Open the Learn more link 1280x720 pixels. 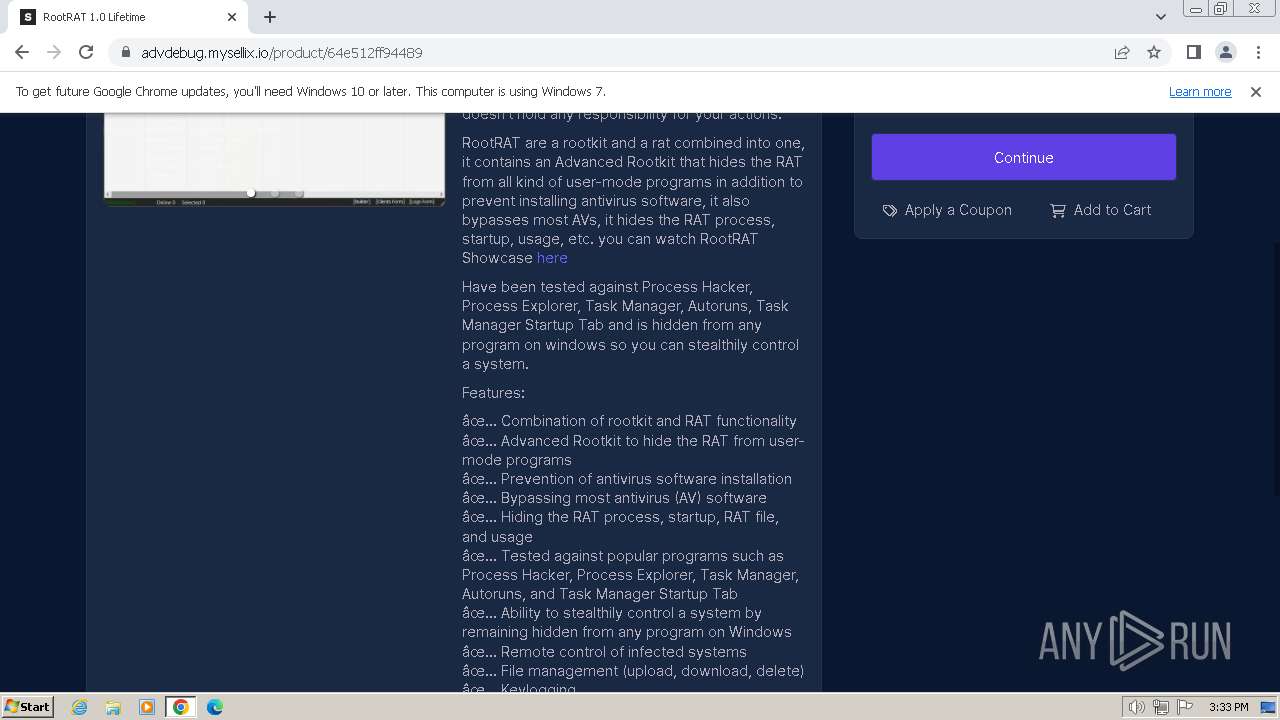tap(1200, 91)
